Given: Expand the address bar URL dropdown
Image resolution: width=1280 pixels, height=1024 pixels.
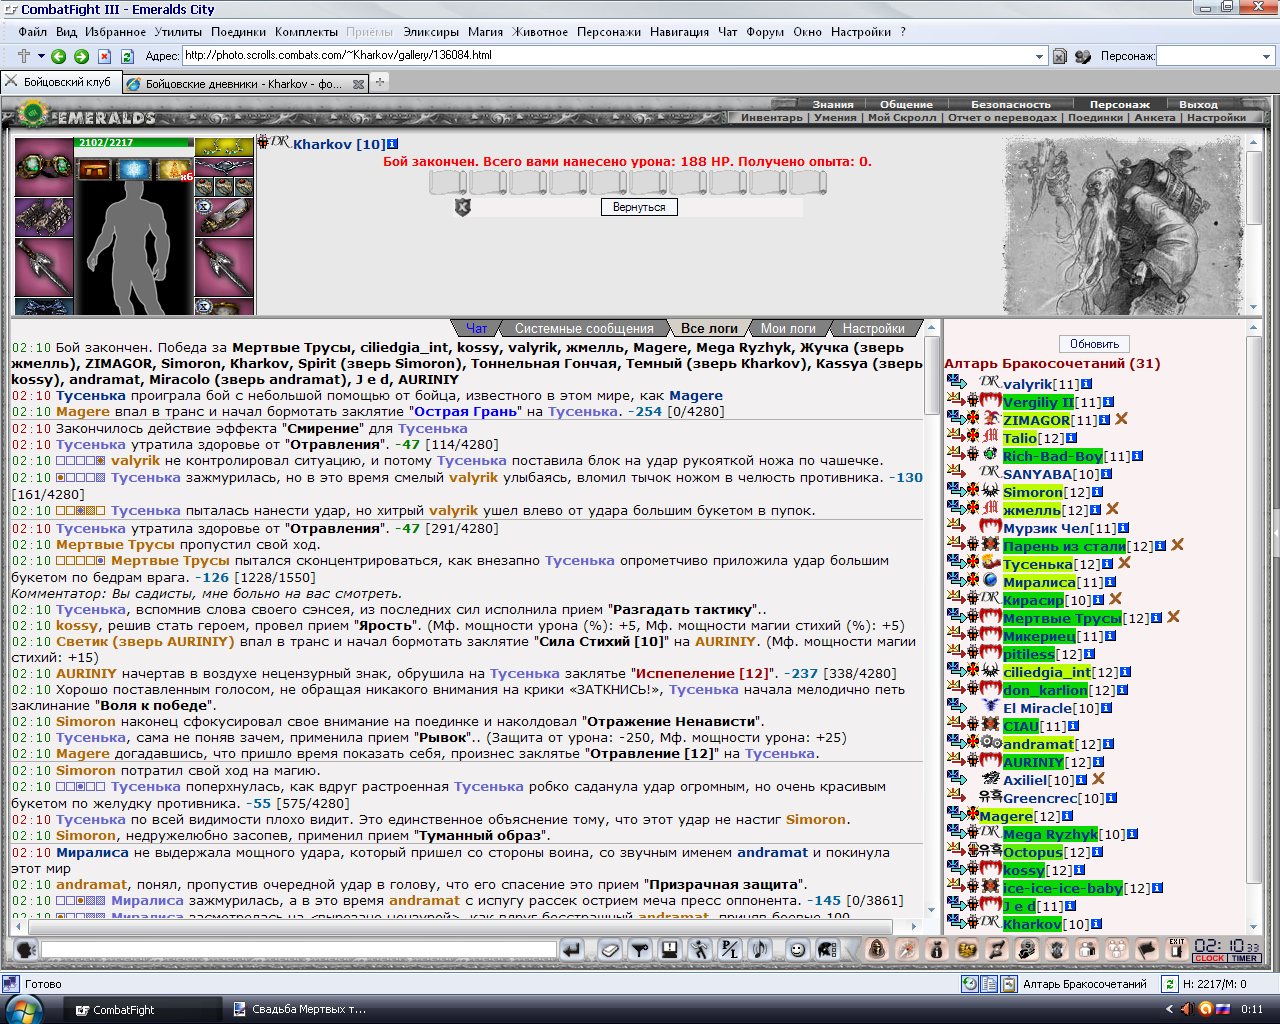Looking at the screenshot, I should pos(1039,56).
